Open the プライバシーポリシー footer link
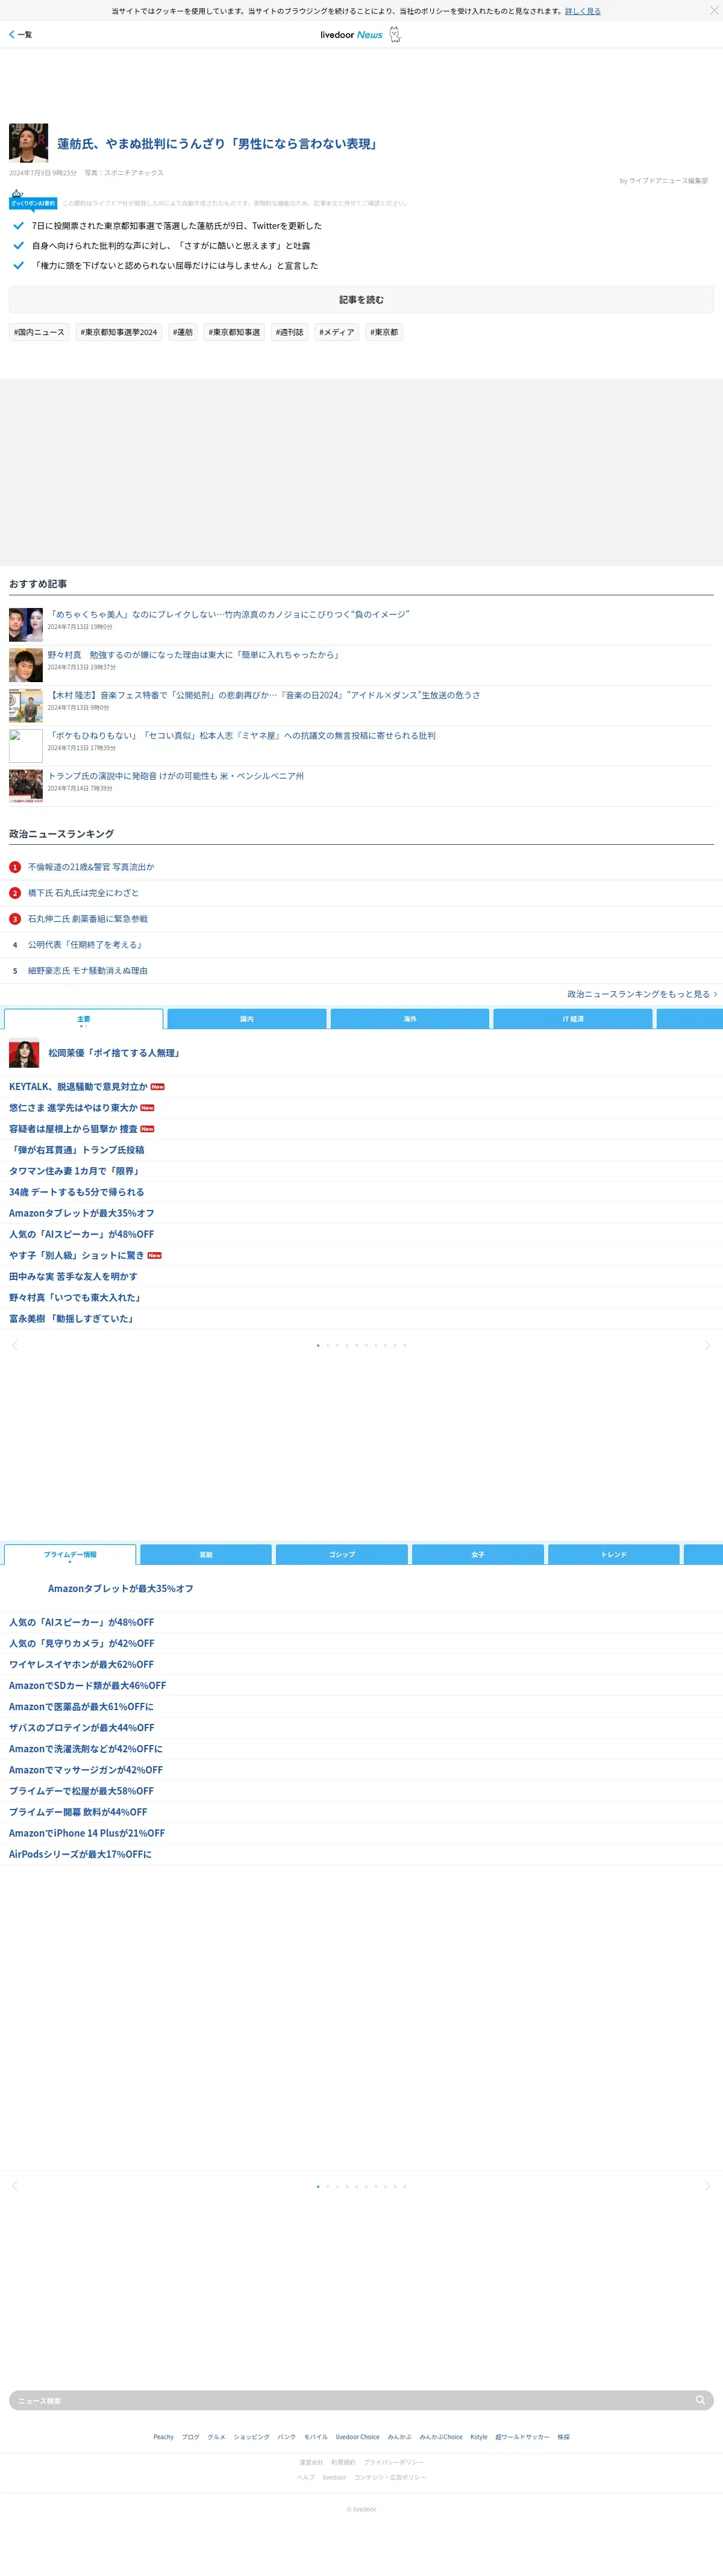The image size is (723, 2576). pos(393,2462)
